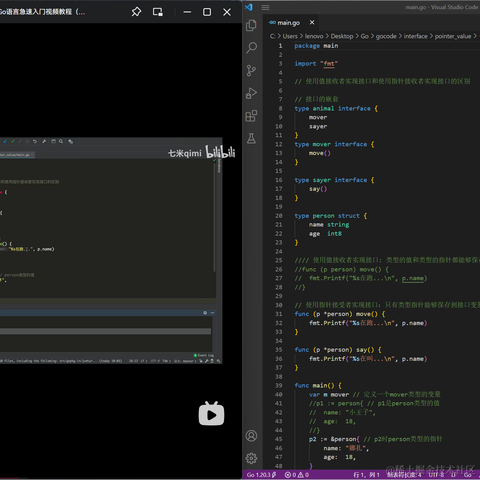The width and height of the screenshot is (480, 480).
Task: Hide the video IDE bottom panel with minus
Action: 212,313
